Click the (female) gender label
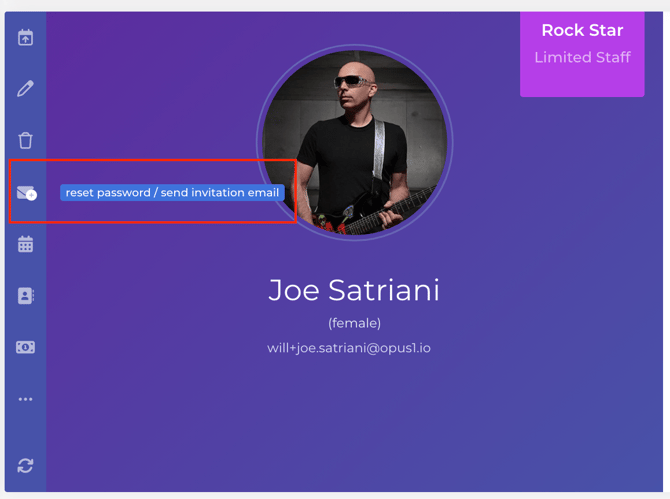Viewport: 670px width, 499px height. (354, 323)
